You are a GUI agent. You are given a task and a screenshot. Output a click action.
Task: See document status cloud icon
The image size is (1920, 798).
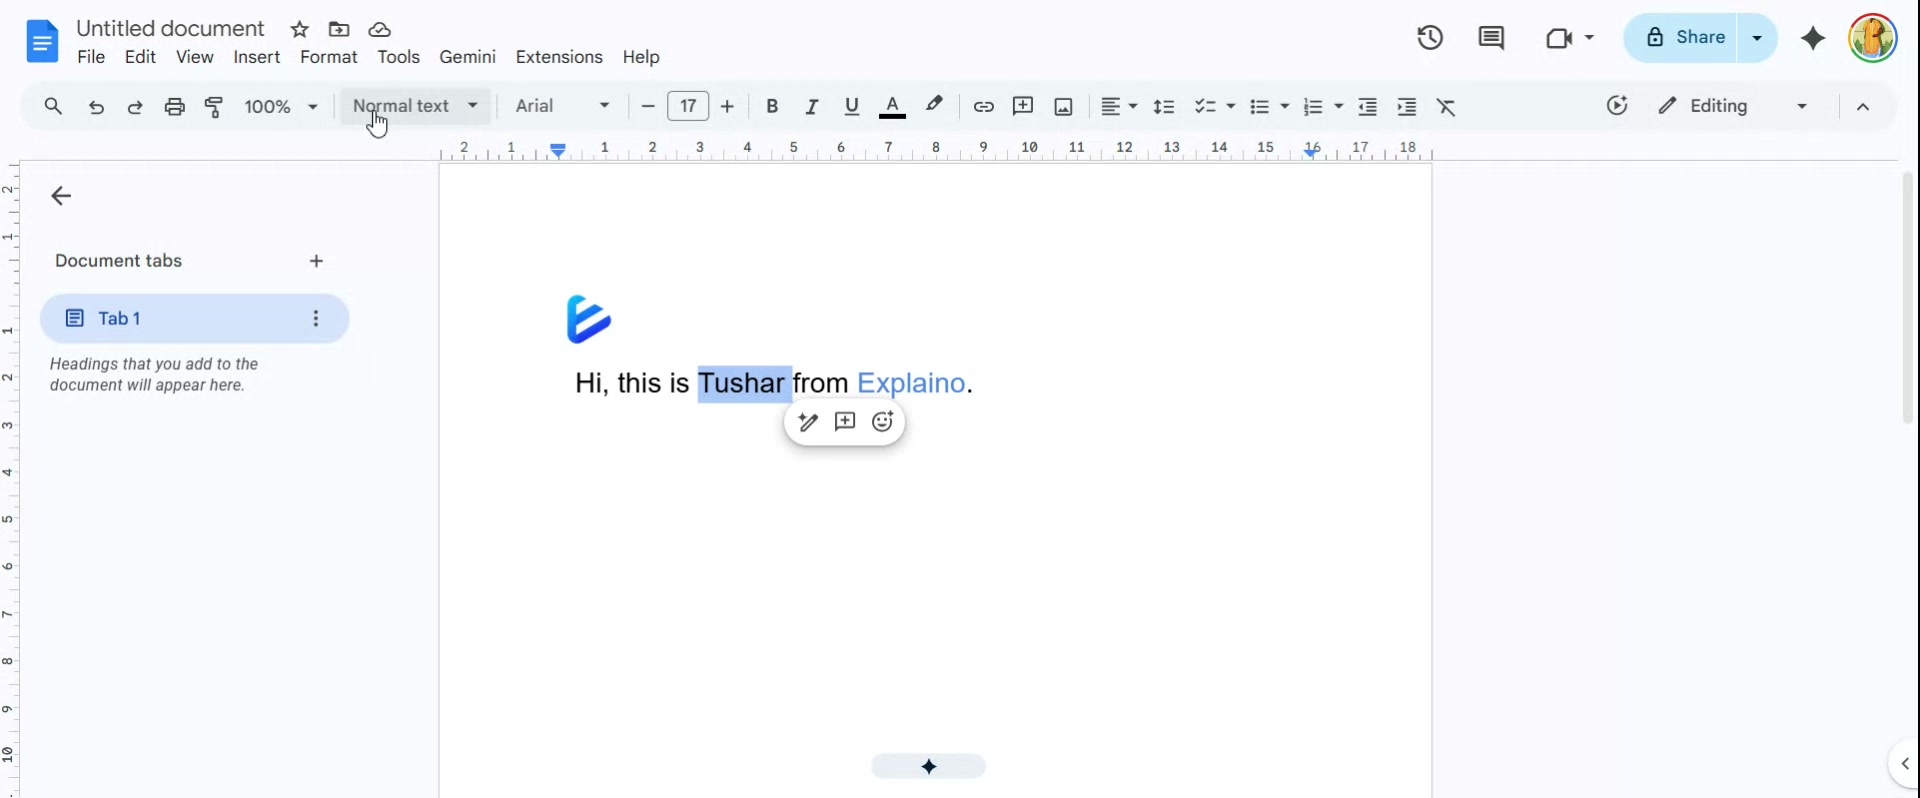379,30
